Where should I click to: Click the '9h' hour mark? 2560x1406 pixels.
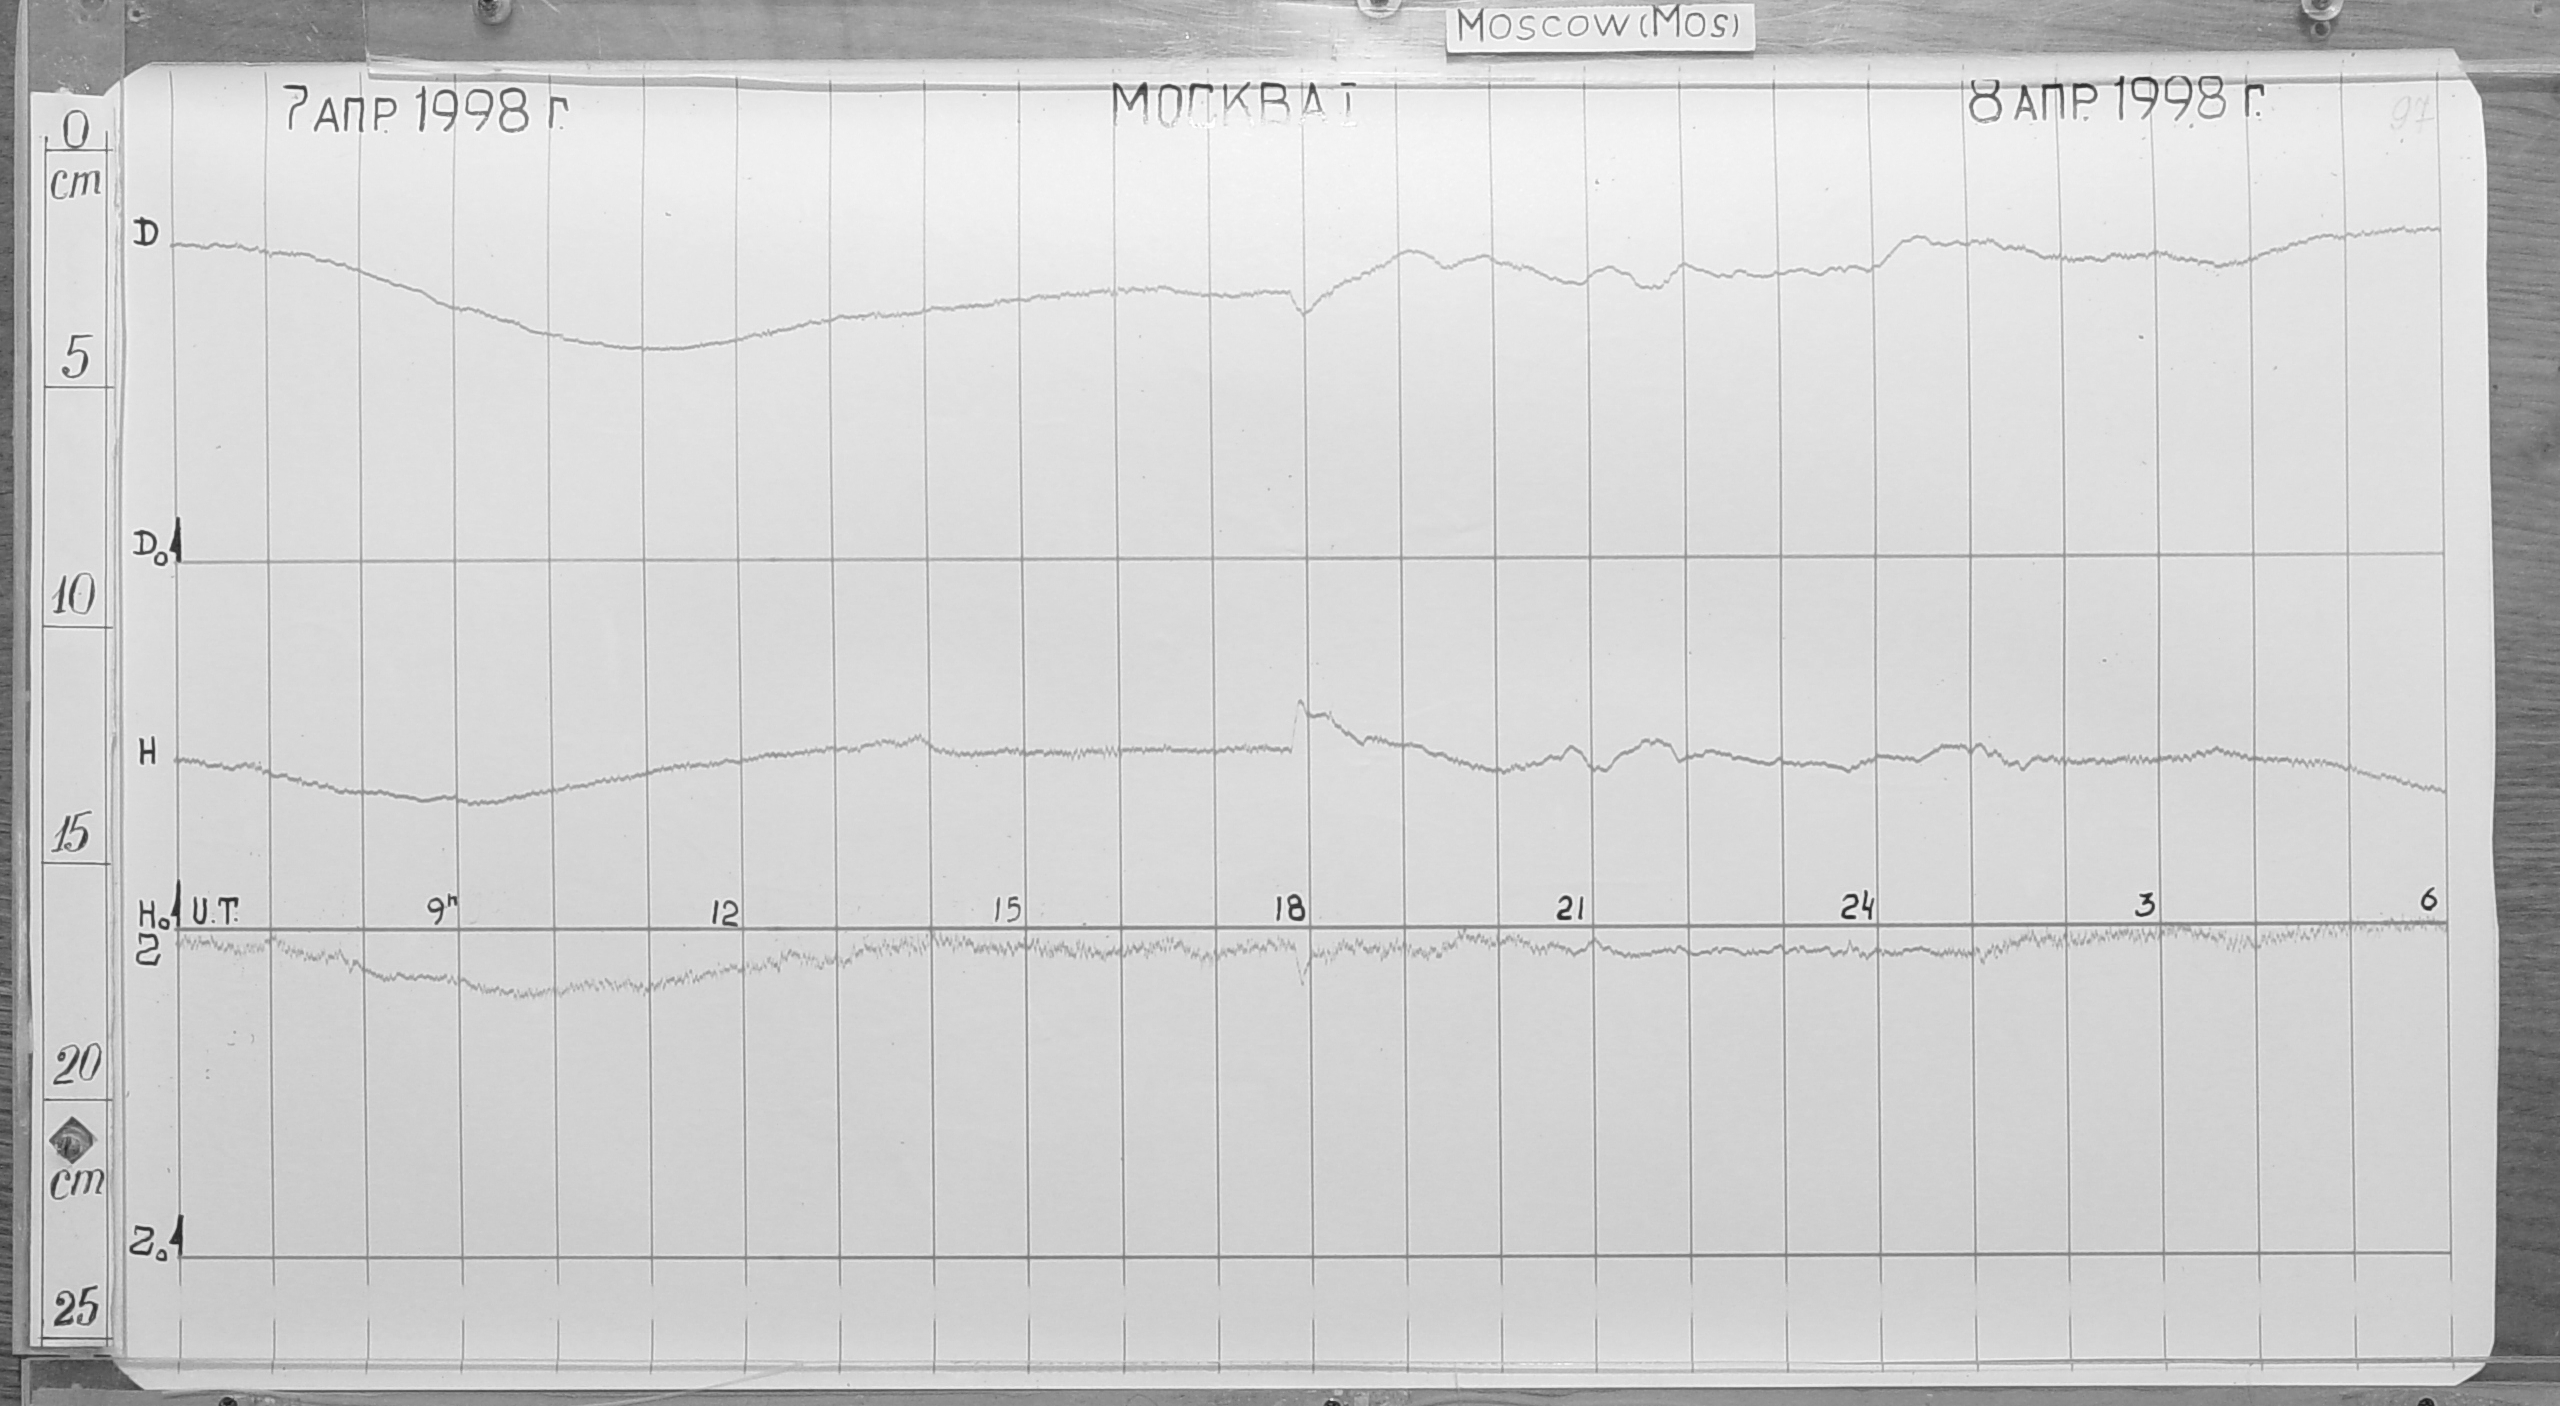point(443,911)
